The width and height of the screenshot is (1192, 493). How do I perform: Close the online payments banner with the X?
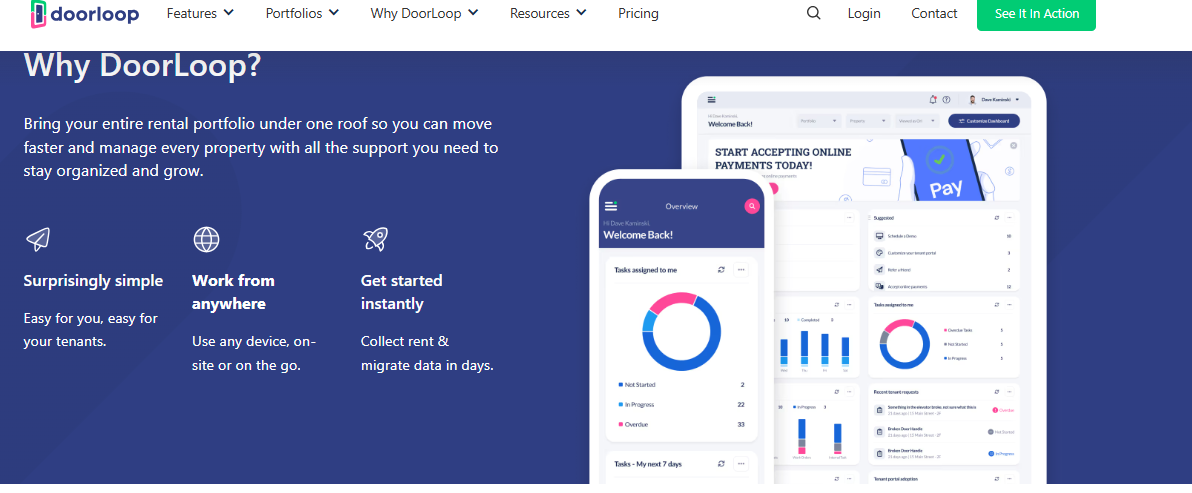coord(1013,146)
